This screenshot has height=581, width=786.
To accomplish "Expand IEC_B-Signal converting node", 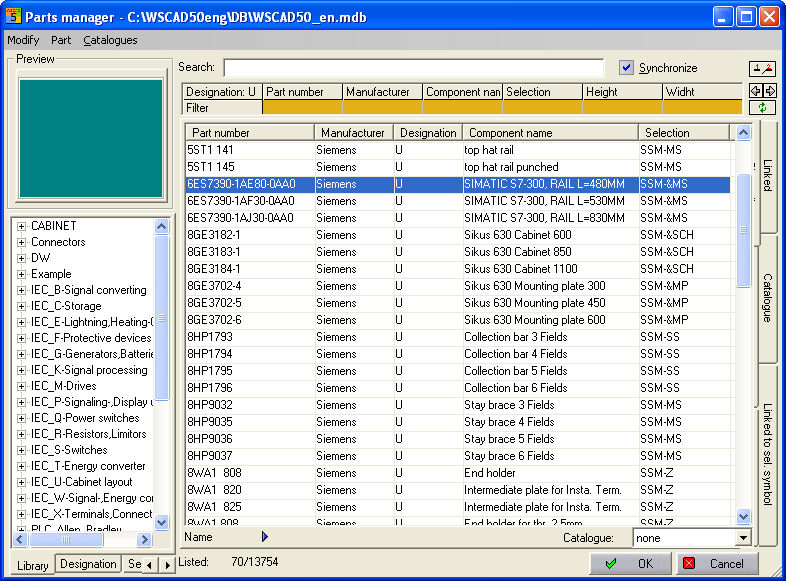I will click(x=21, y=290).
